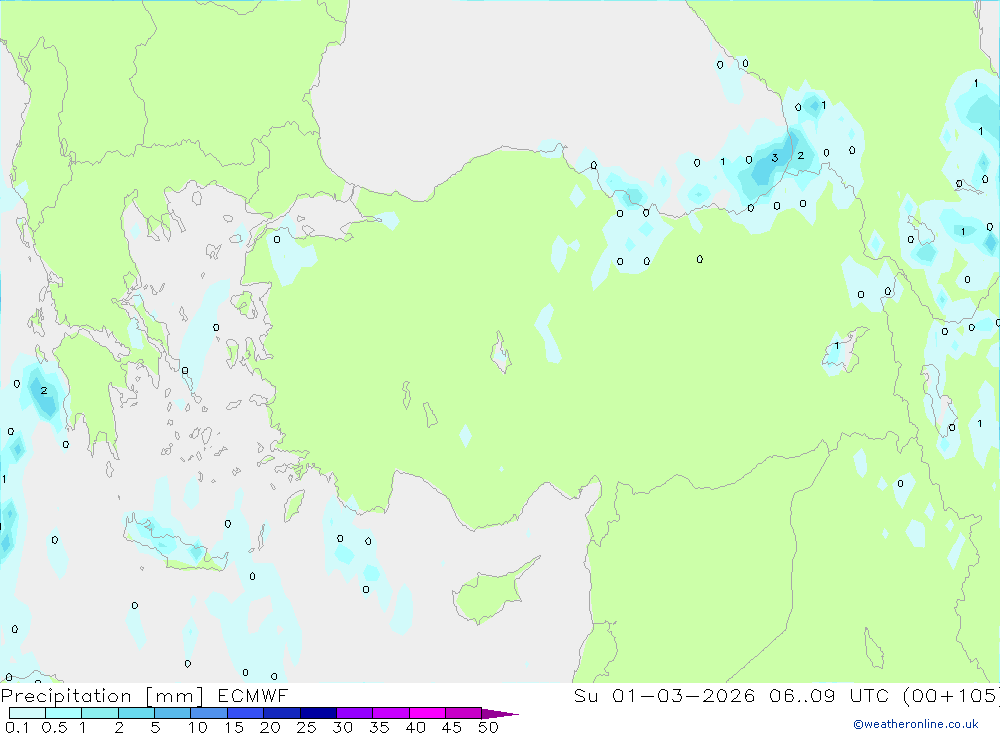1000x733 pixels.
Task: Click the 30–35 mm violet legend swatch
Action: (x=355, y=713)
